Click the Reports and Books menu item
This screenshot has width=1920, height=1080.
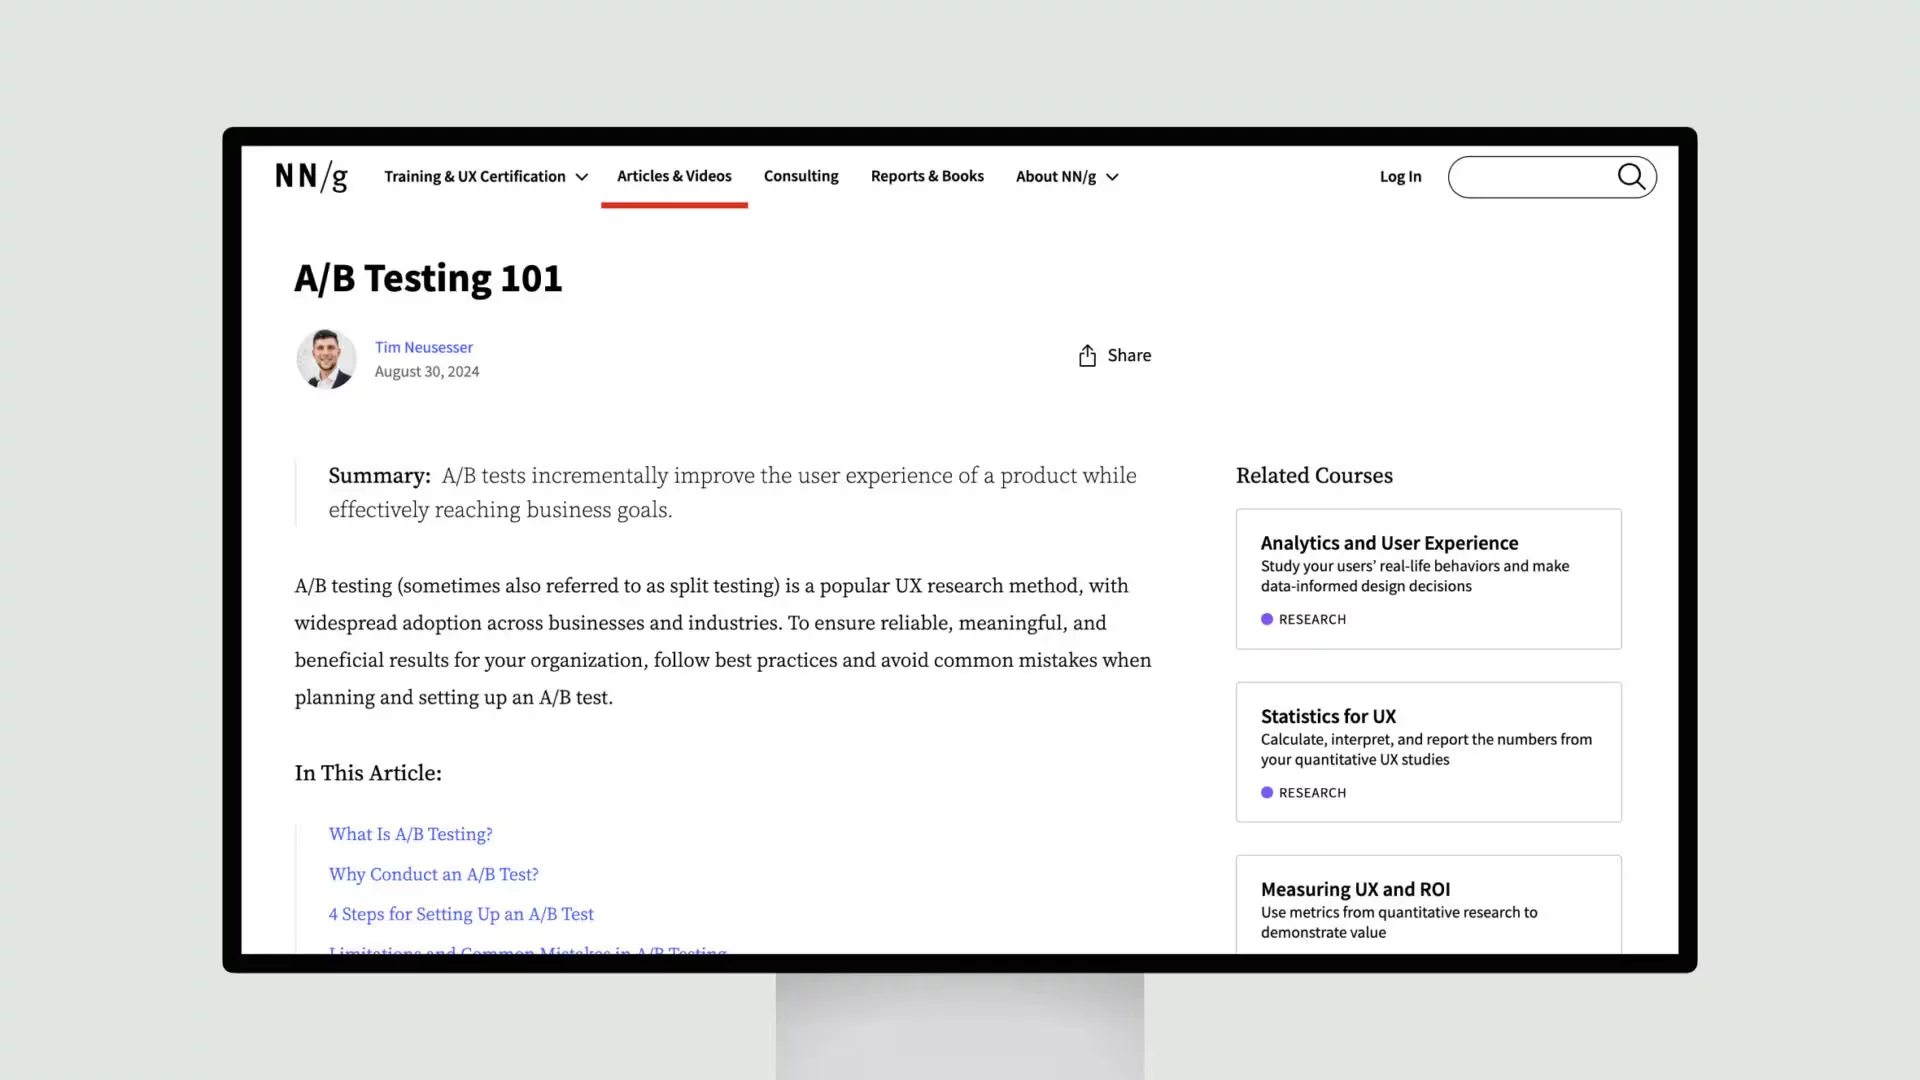(x=927, y=175)
